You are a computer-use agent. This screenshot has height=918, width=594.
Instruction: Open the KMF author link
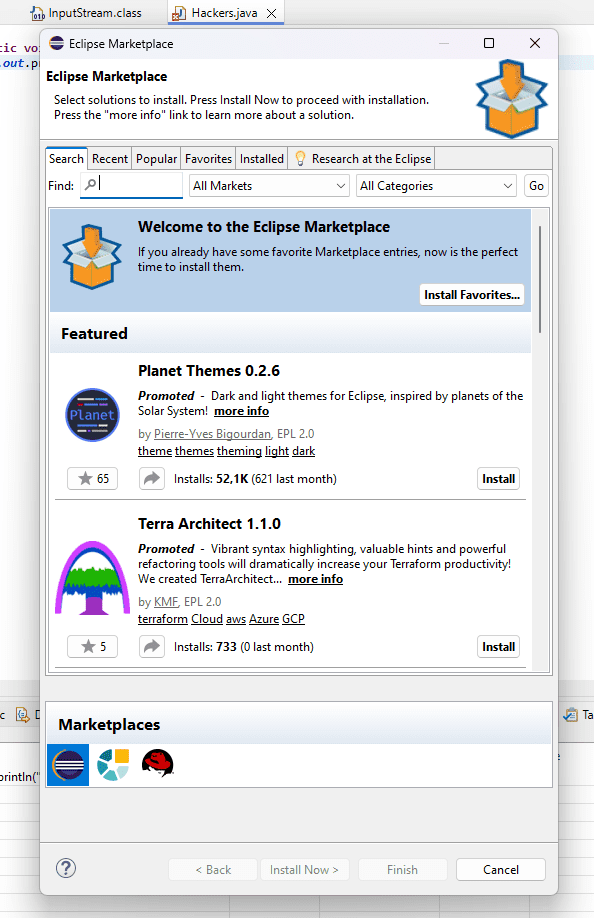166,602
